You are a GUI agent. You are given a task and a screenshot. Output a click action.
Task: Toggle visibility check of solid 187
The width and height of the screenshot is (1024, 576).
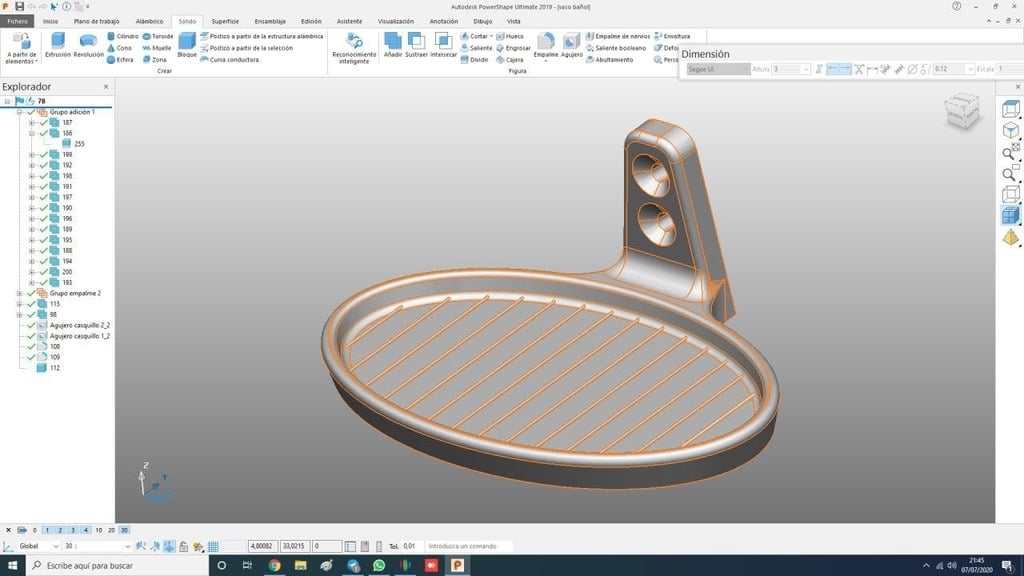(x=44, y=122)
